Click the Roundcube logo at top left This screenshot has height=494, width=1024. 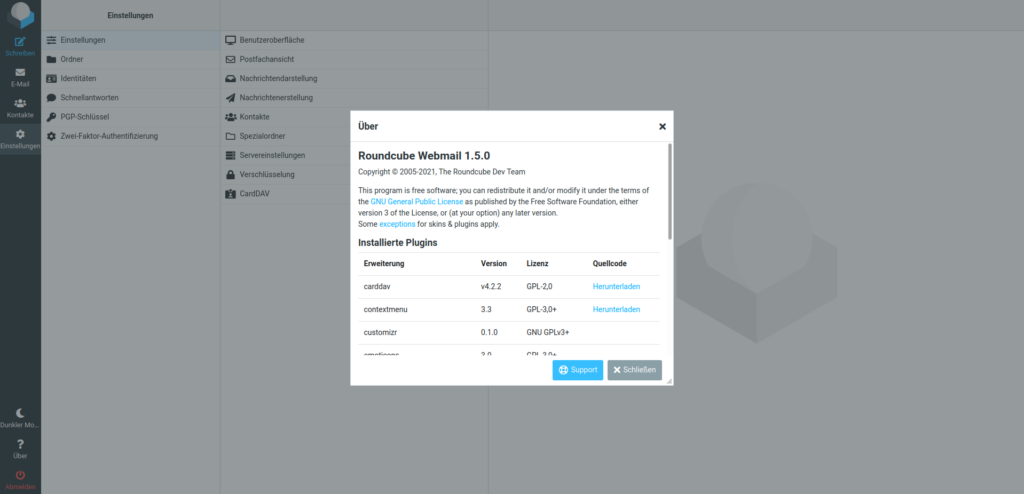pos(20,15)
